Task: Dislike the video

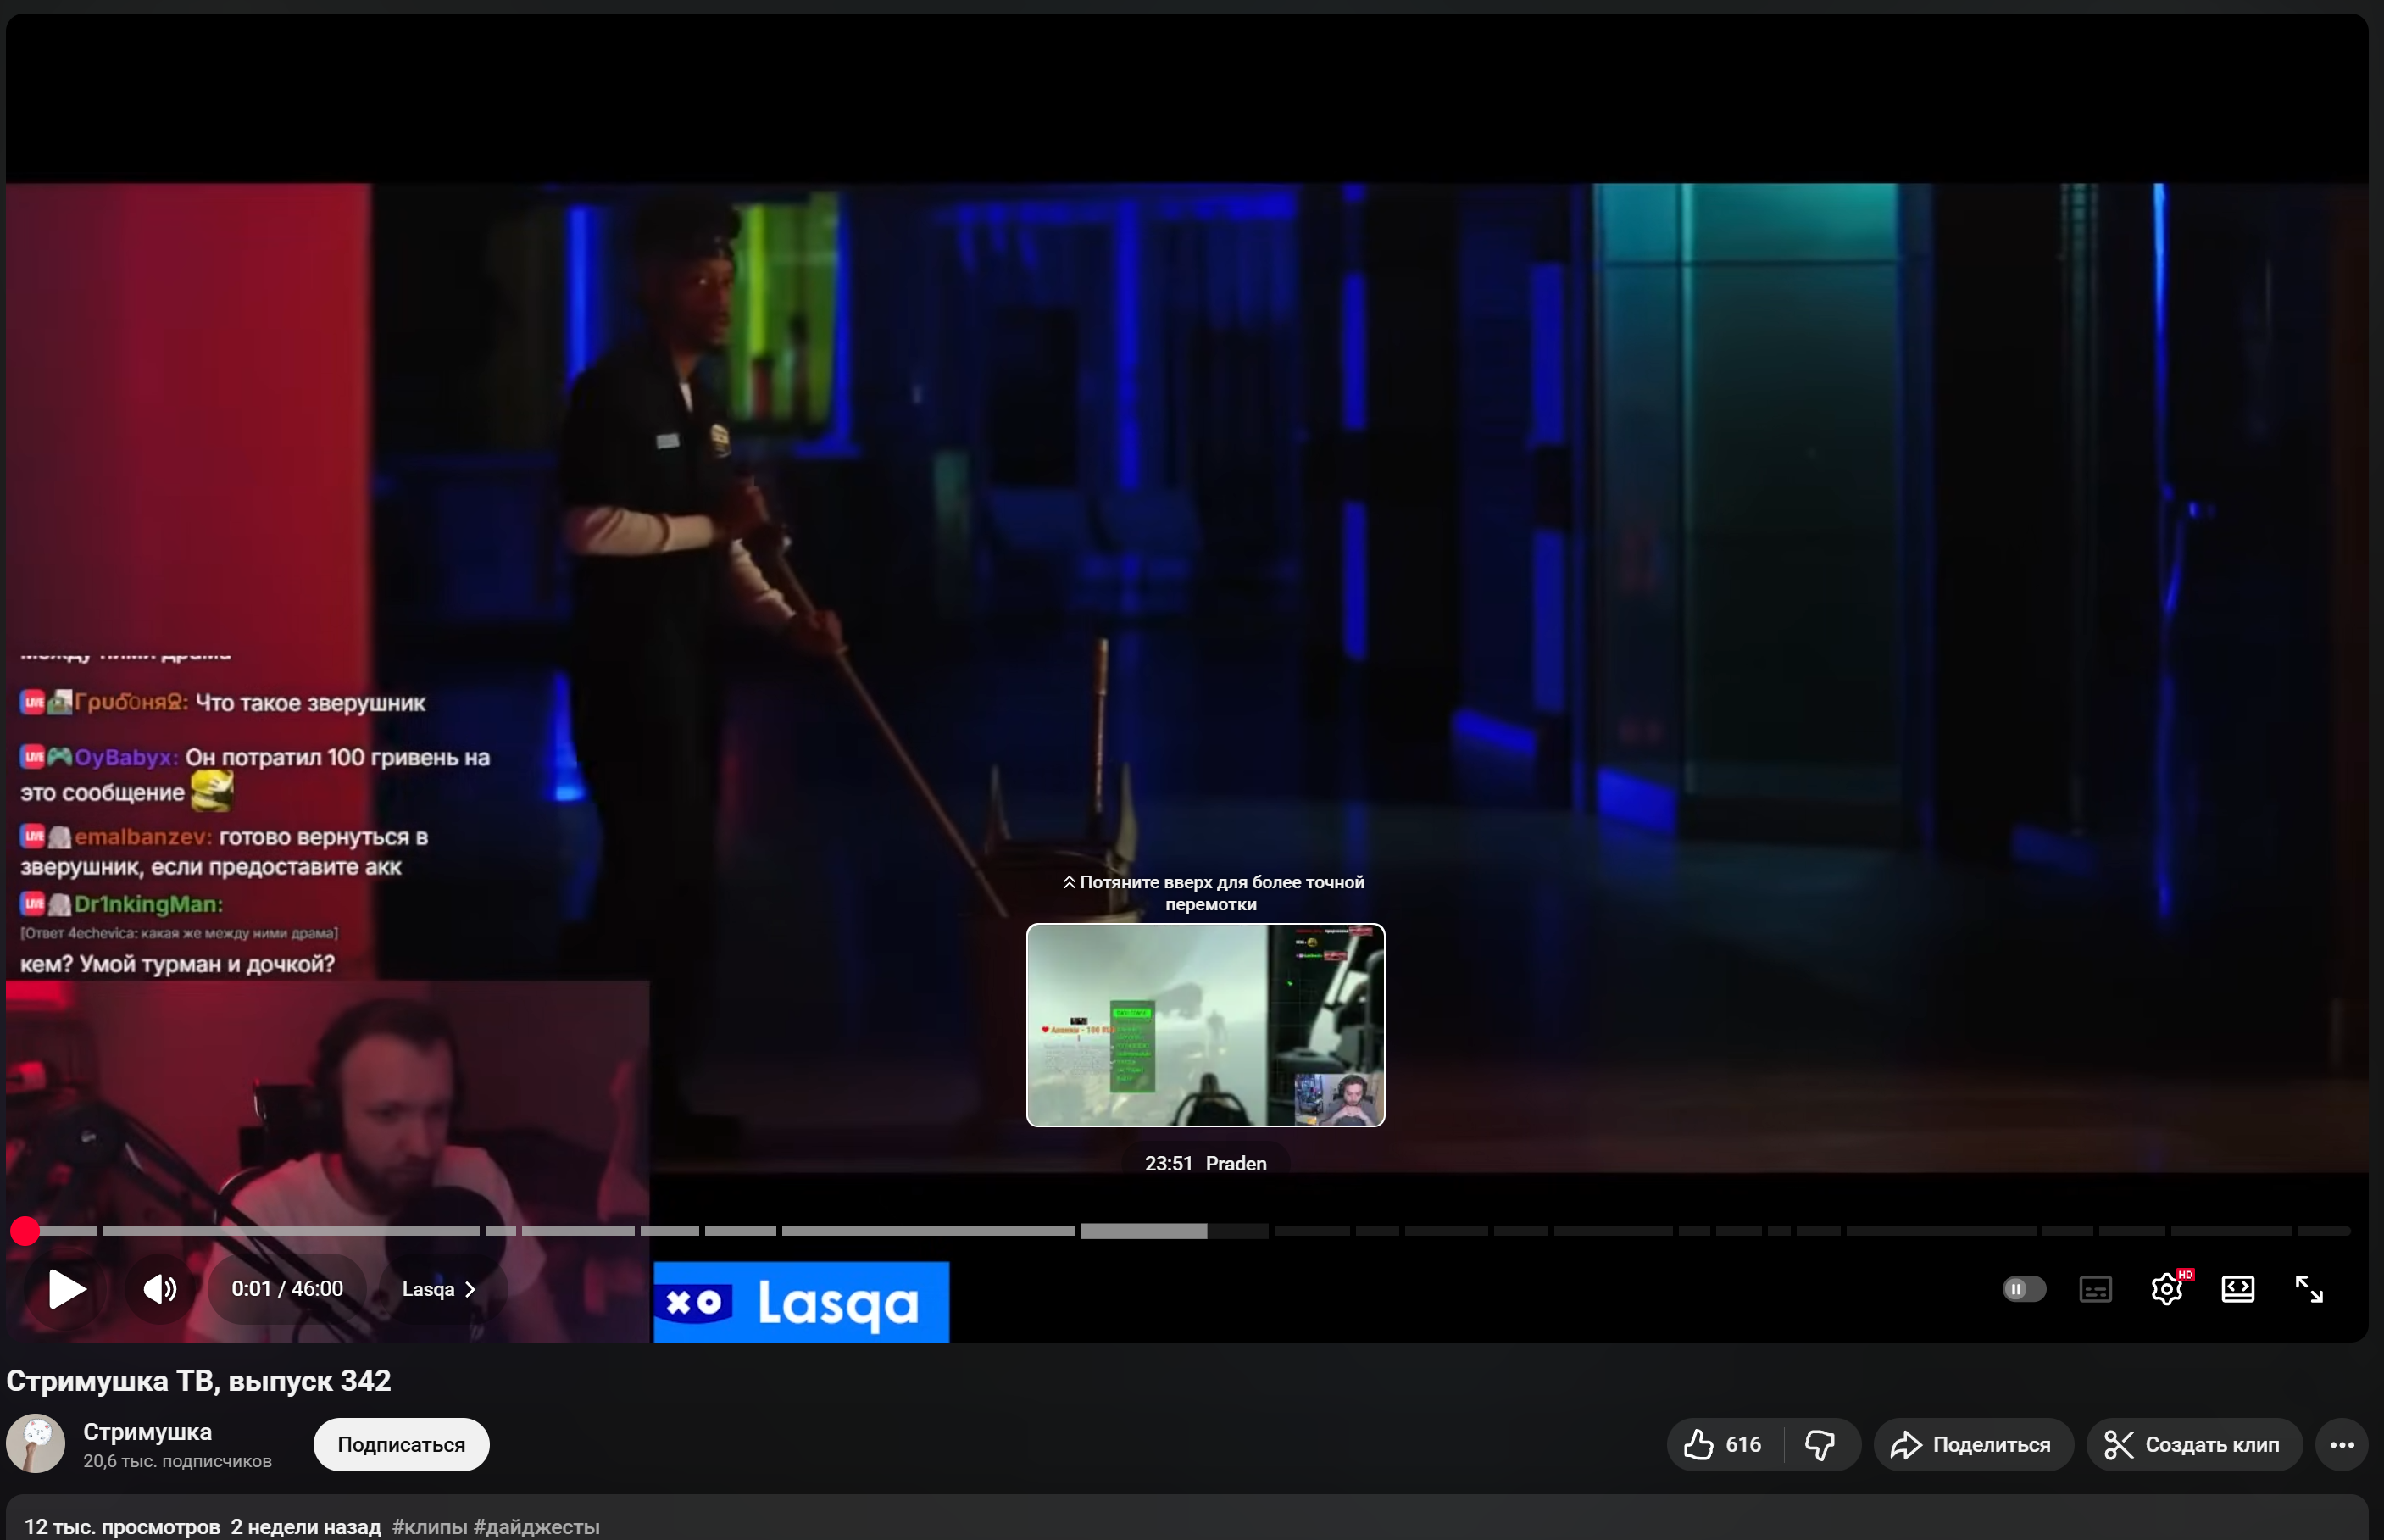Action: [x=1820, y=1444]
